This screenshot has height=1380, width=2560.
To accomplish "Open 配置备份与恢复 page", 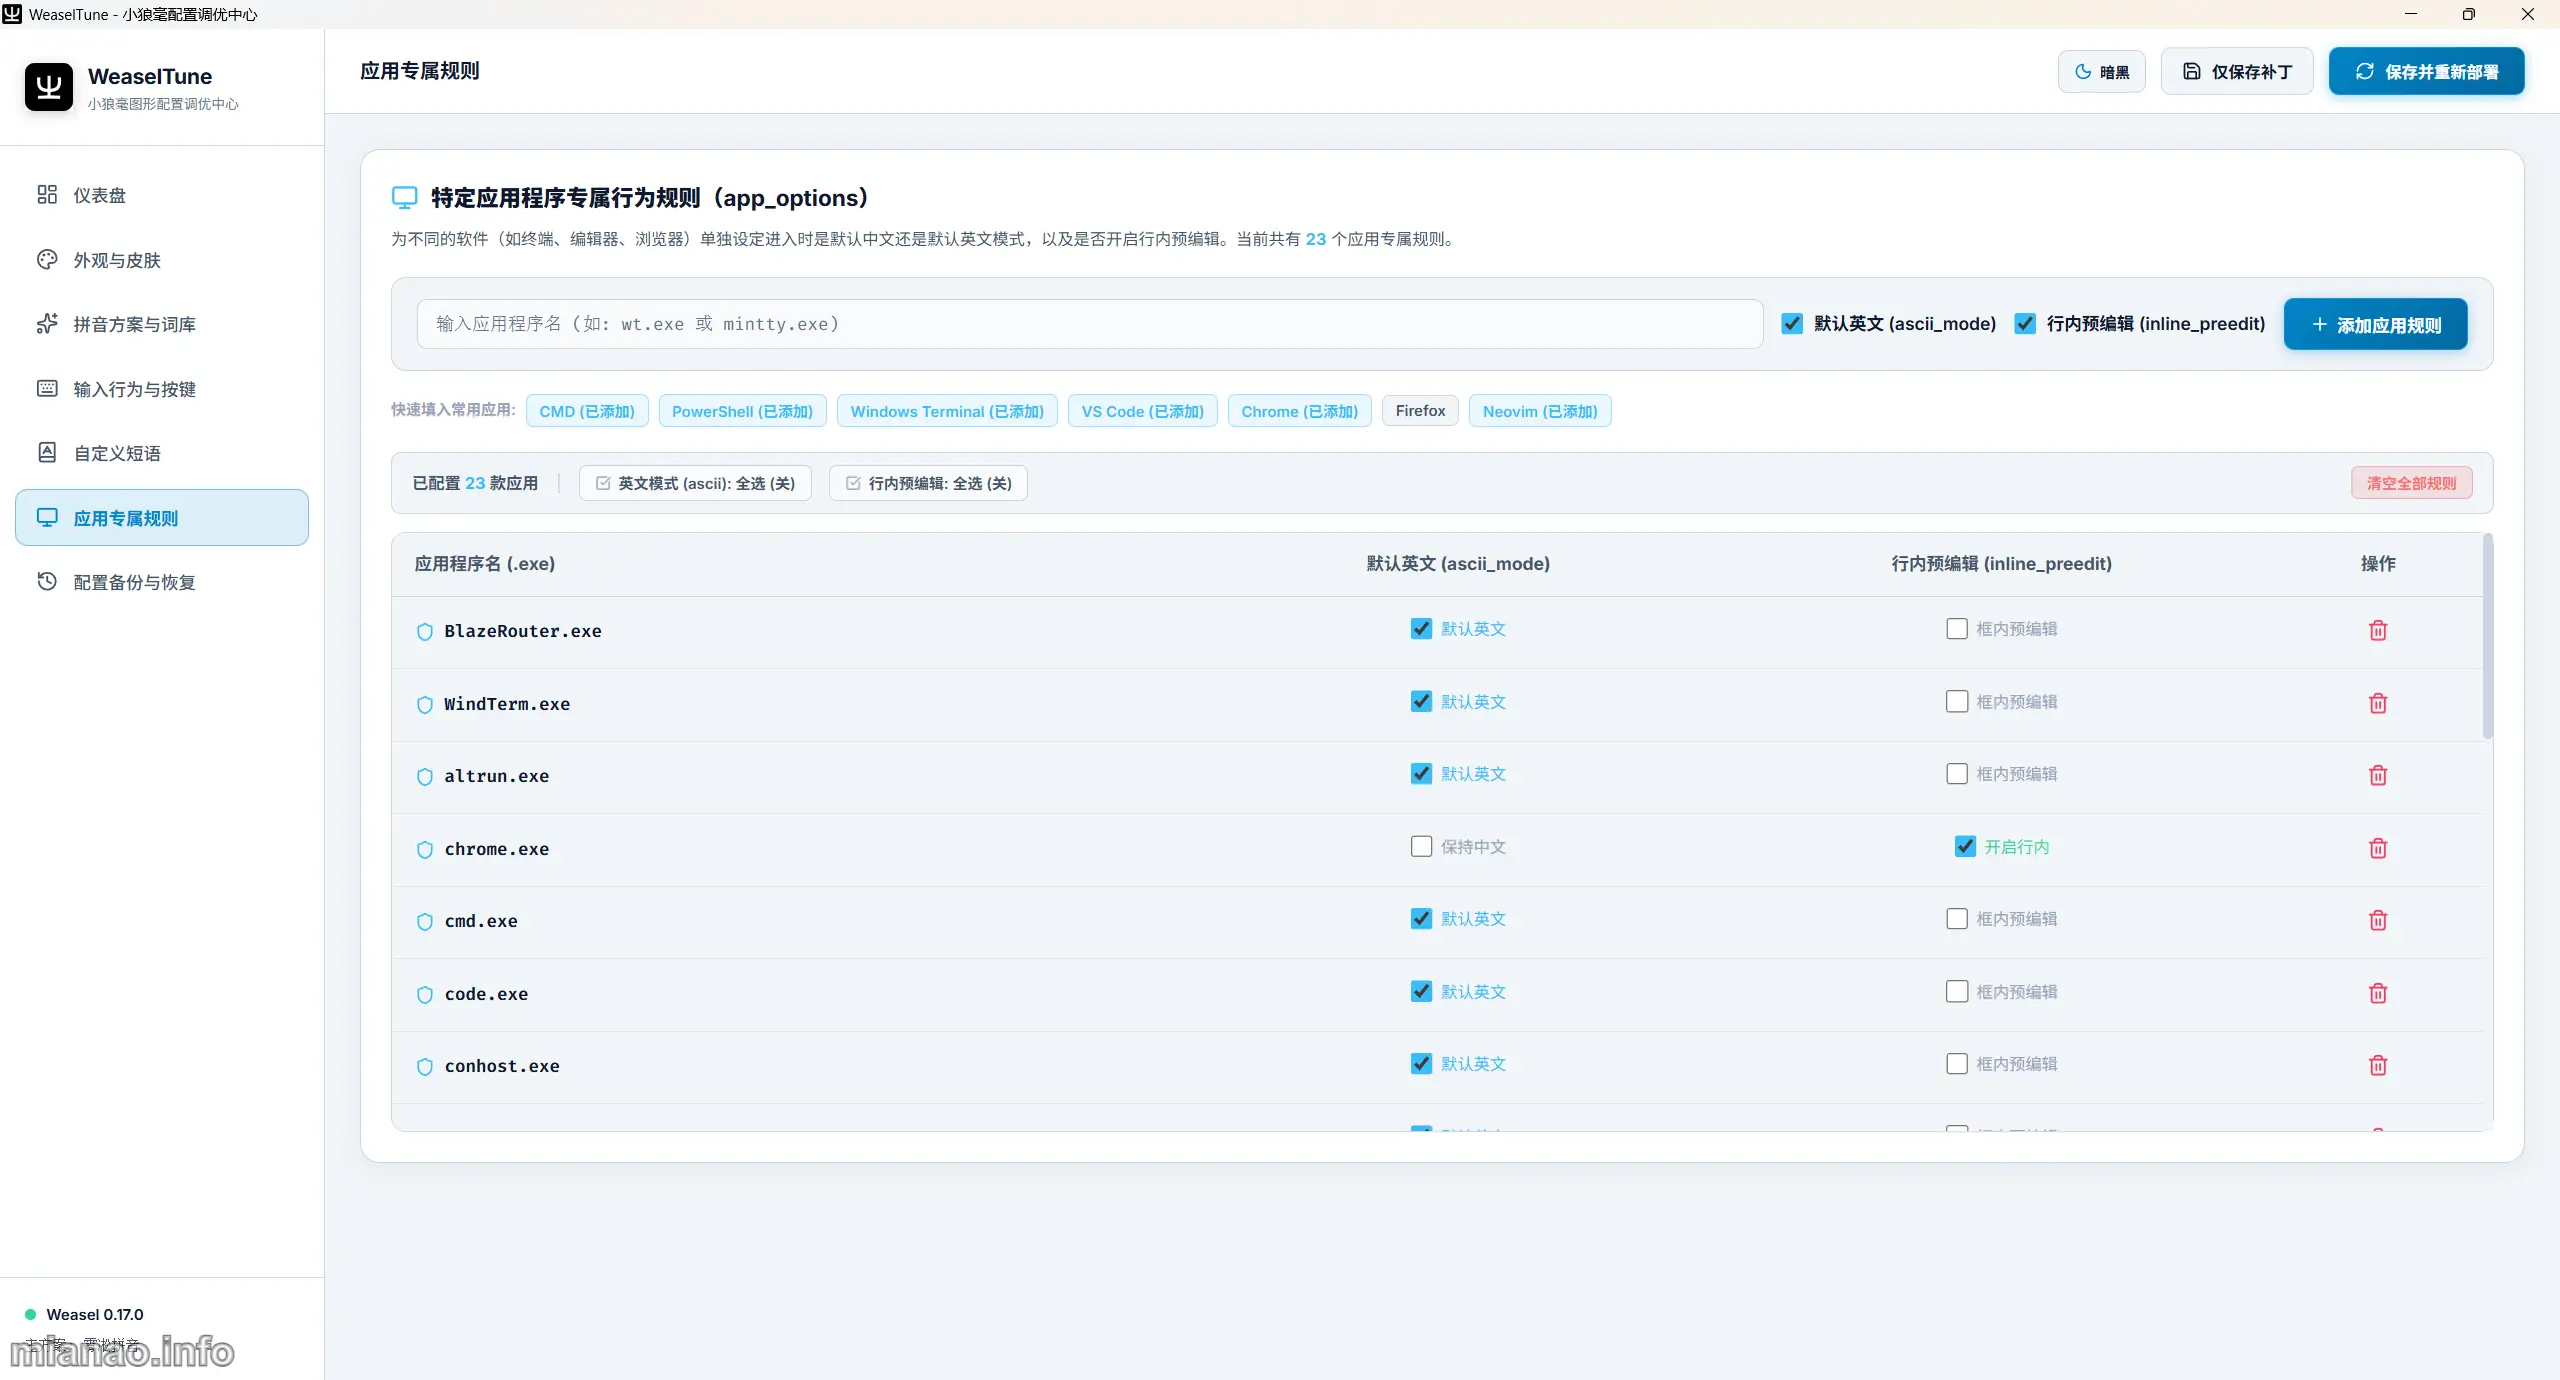I will click(162, 582).
